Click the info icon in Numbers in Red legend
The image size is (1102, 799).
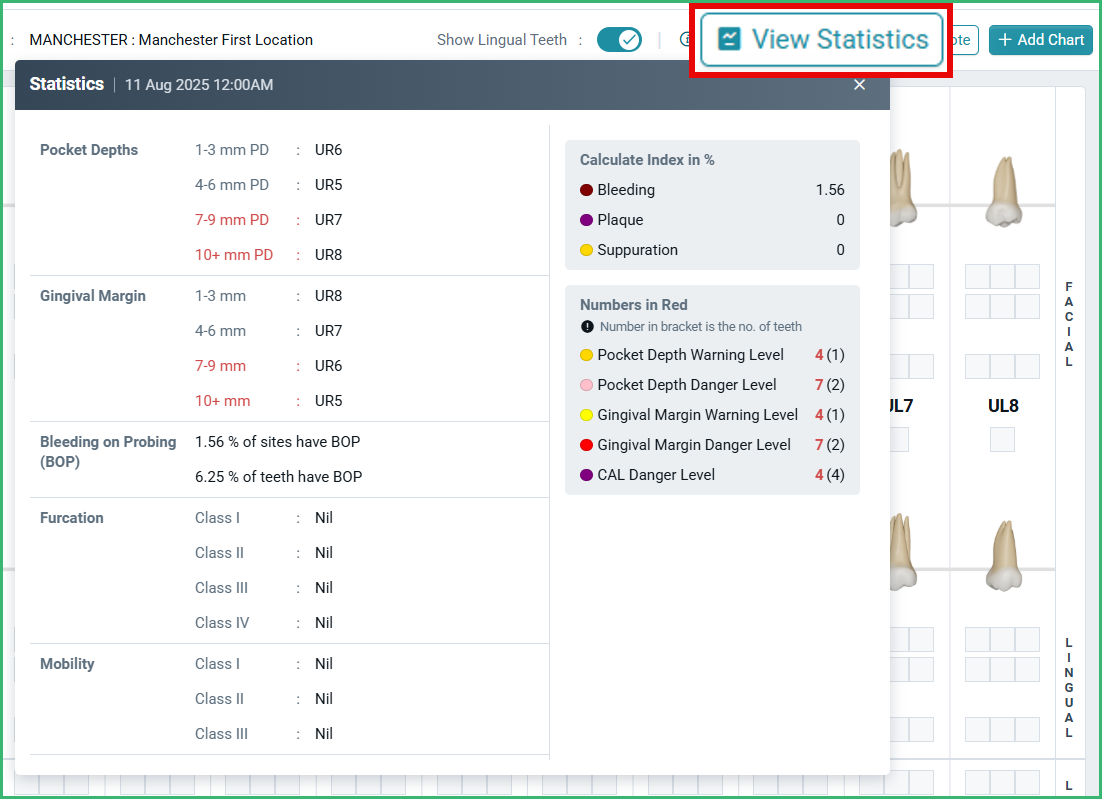(587, 326)
